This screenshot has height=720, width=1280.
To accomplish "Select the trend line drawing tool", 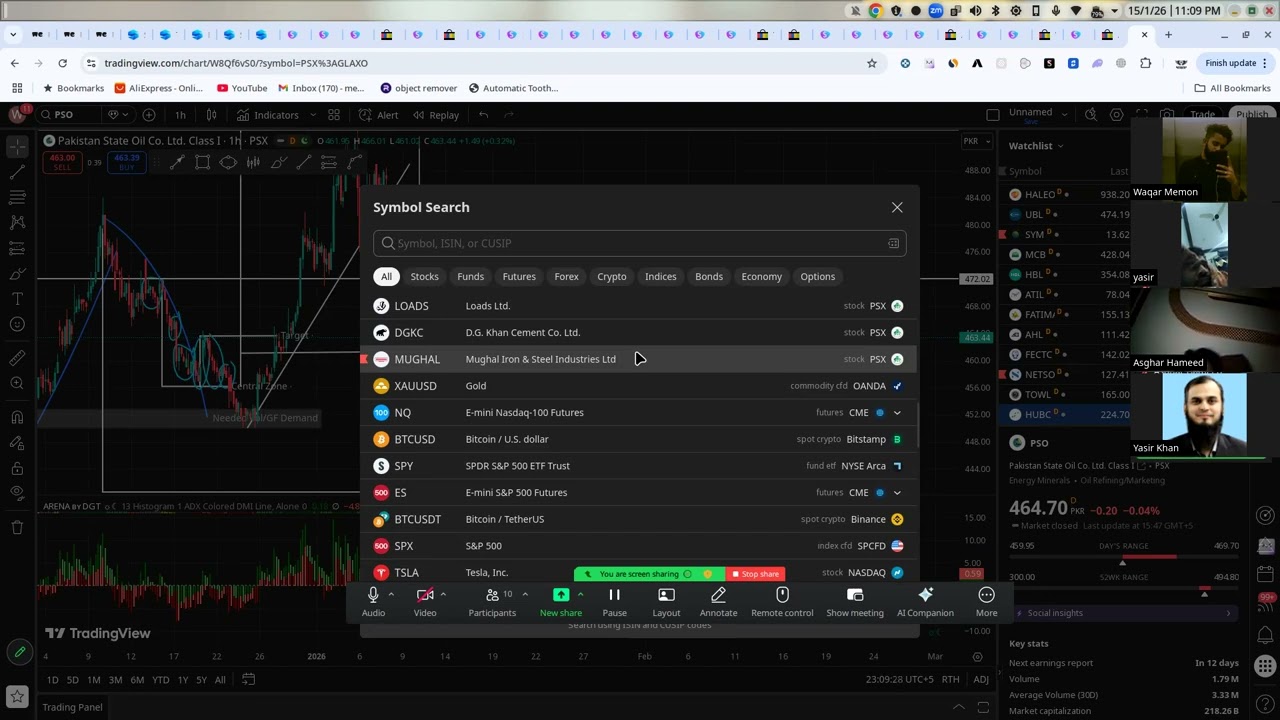I will [x=17, y=172].
